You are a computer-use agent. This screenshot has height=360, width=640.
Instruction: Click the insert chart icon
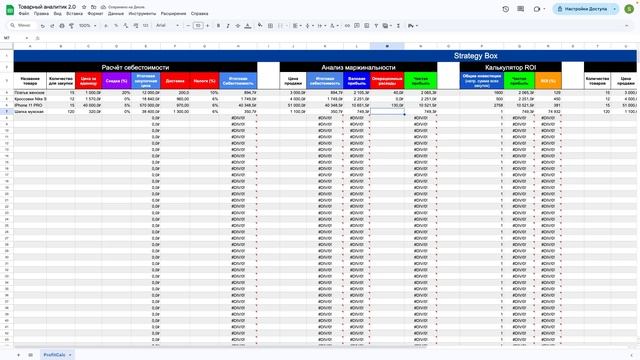click(x=367, y=26)
